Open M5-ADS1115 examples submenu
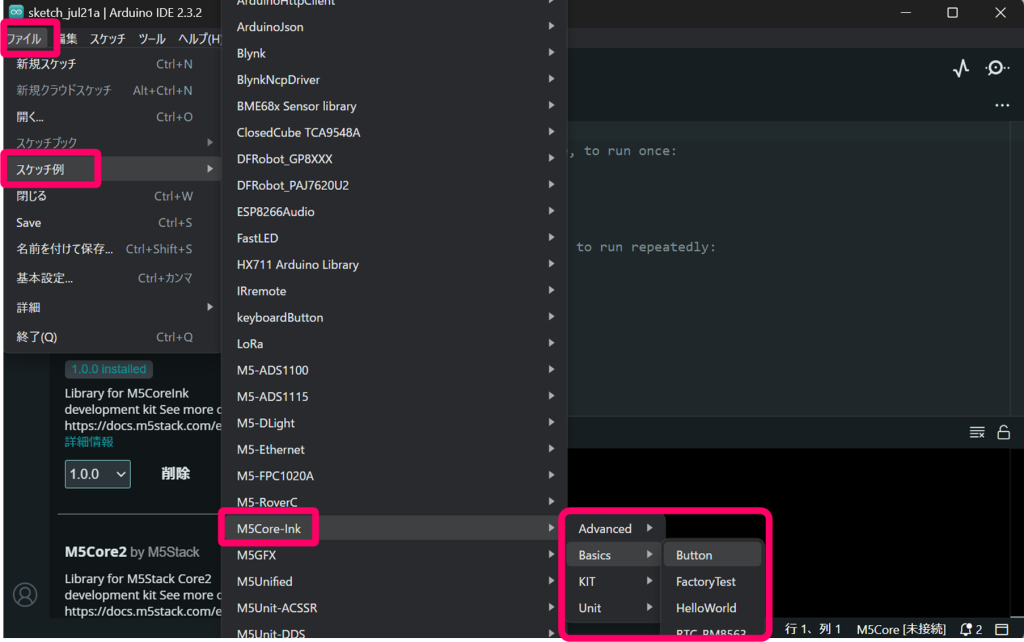1024x642 pixels. [394, 396]
